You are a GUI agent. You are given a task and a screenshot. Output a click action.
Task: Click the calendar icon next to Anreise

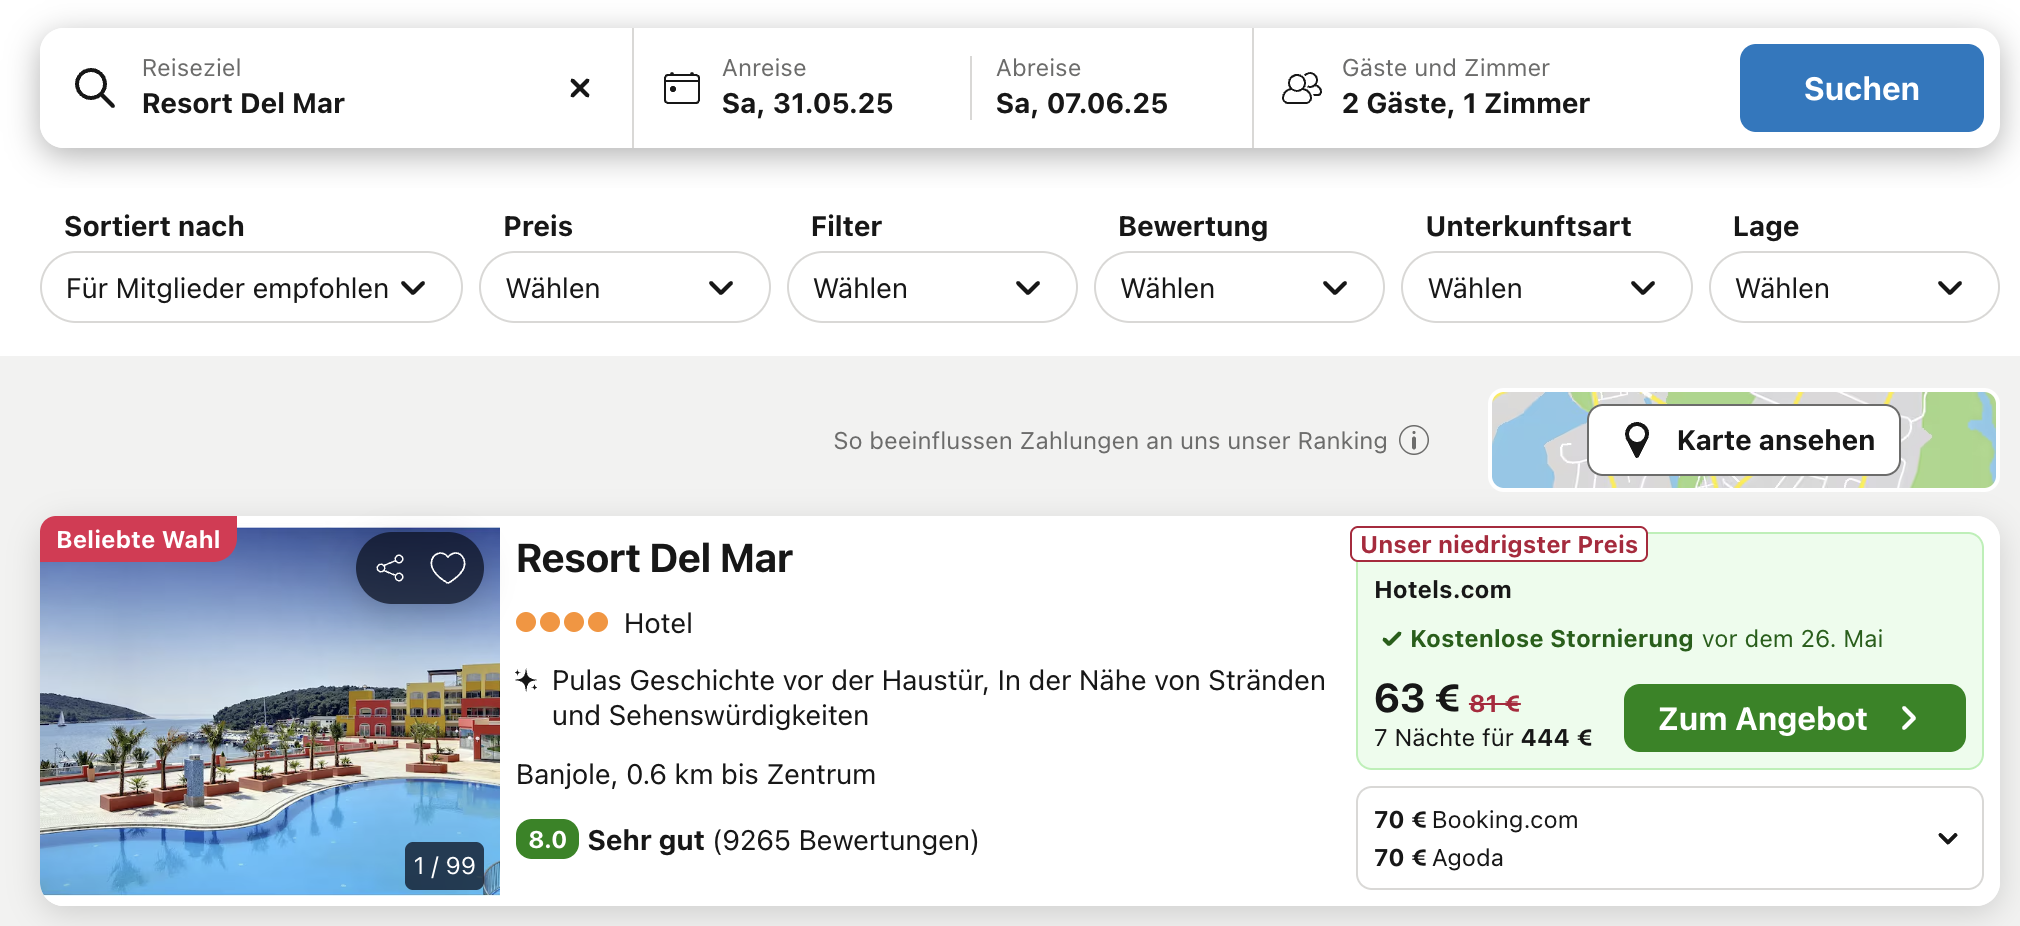coord(682,88)
